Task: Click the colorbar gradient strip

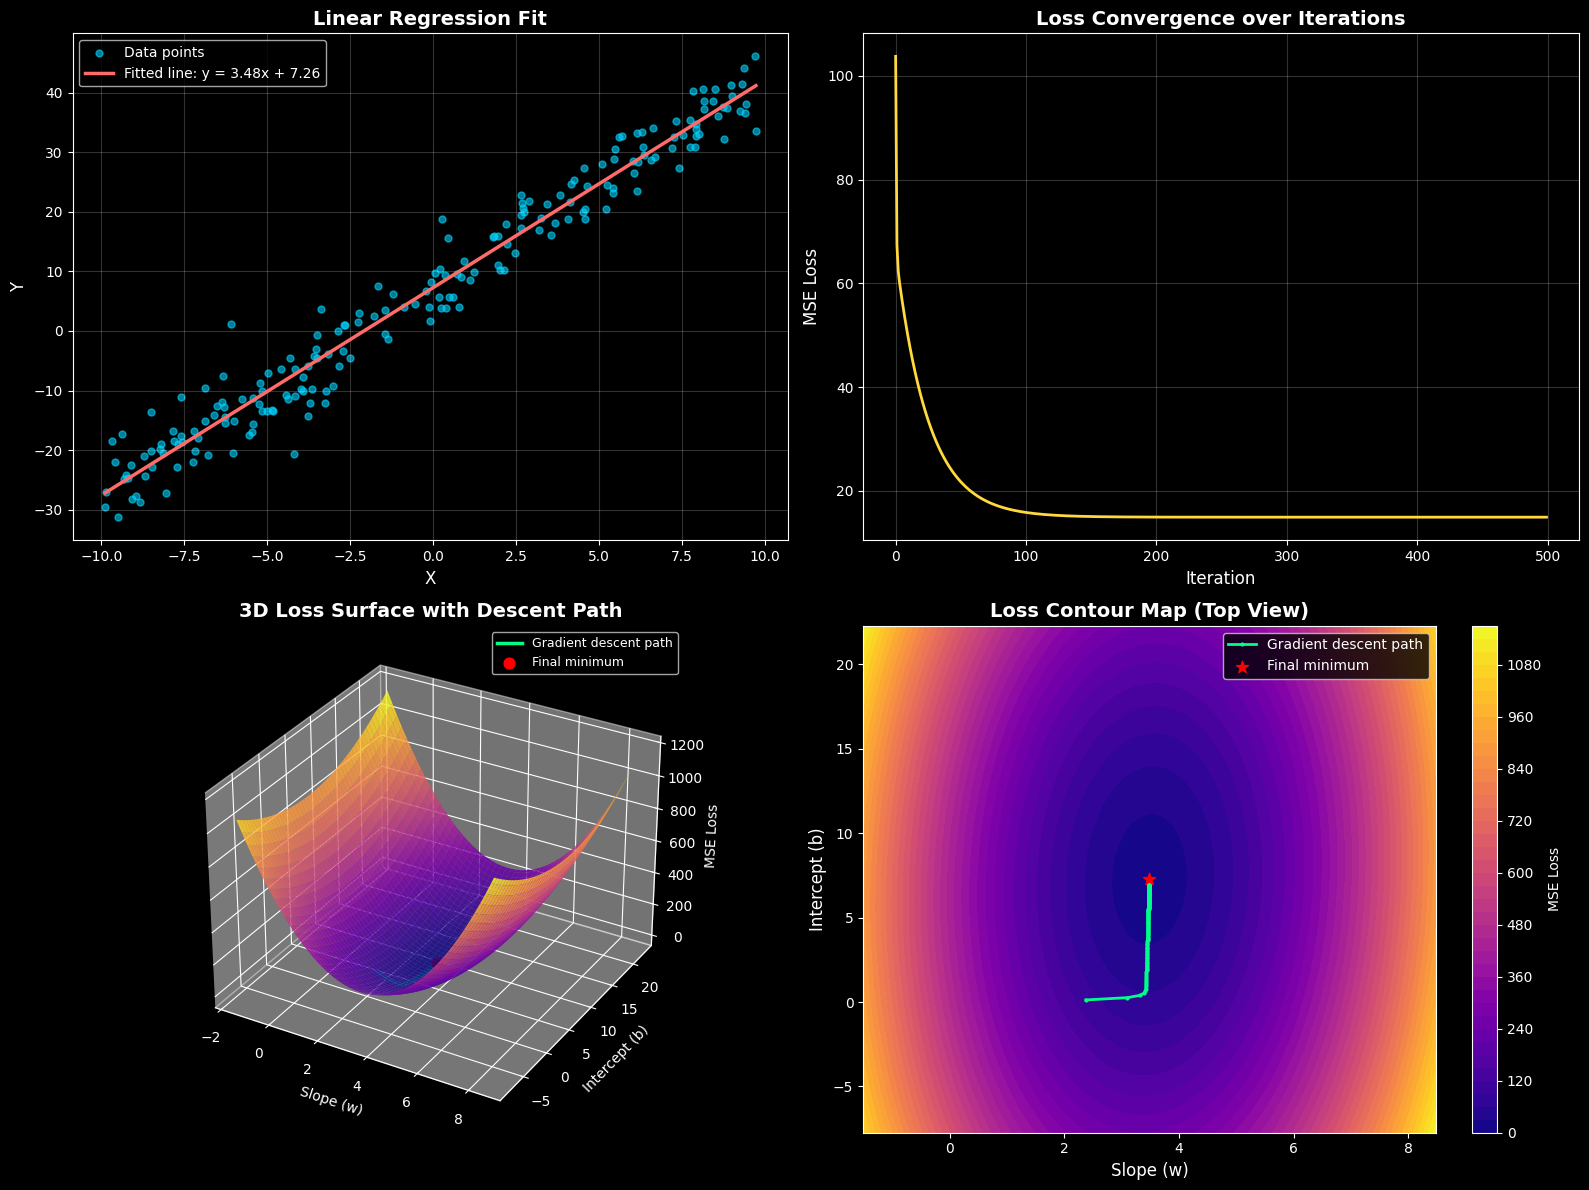Action: tap(1485, 879)
